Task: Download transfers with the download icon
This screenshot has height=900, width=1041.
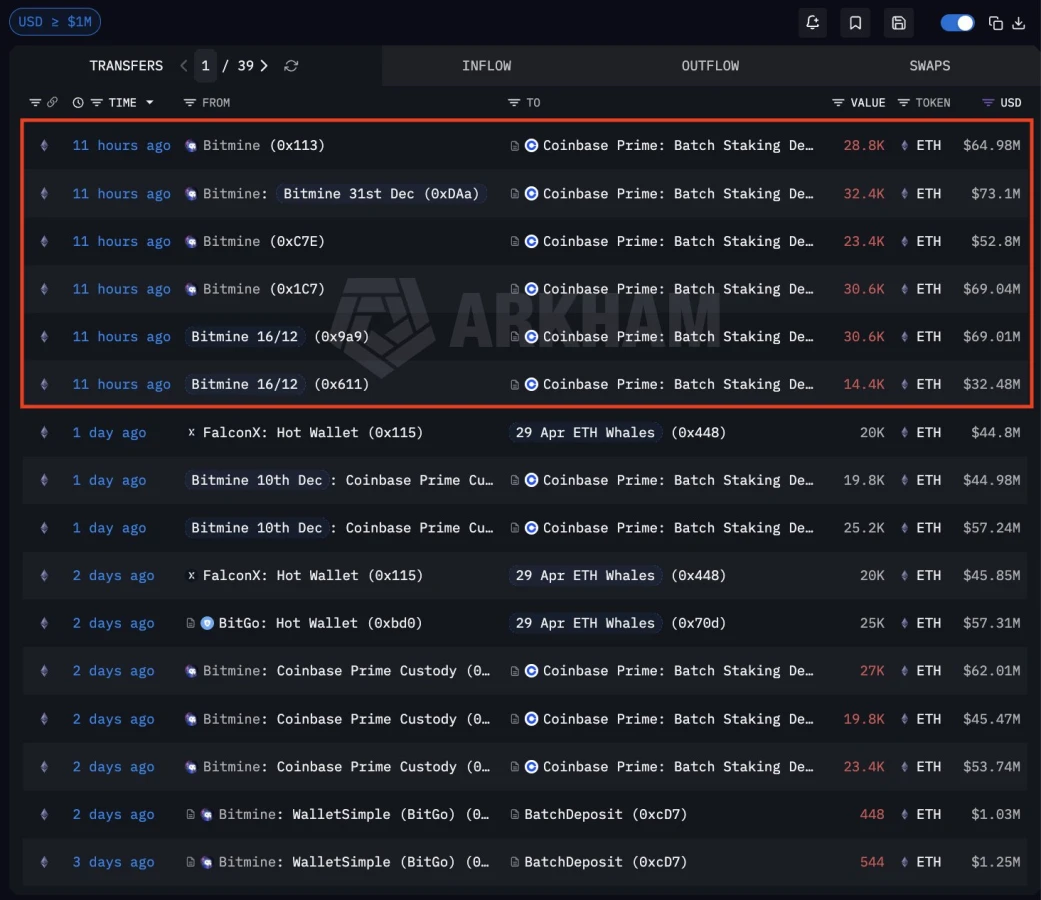Action: tap(1018, 23)
